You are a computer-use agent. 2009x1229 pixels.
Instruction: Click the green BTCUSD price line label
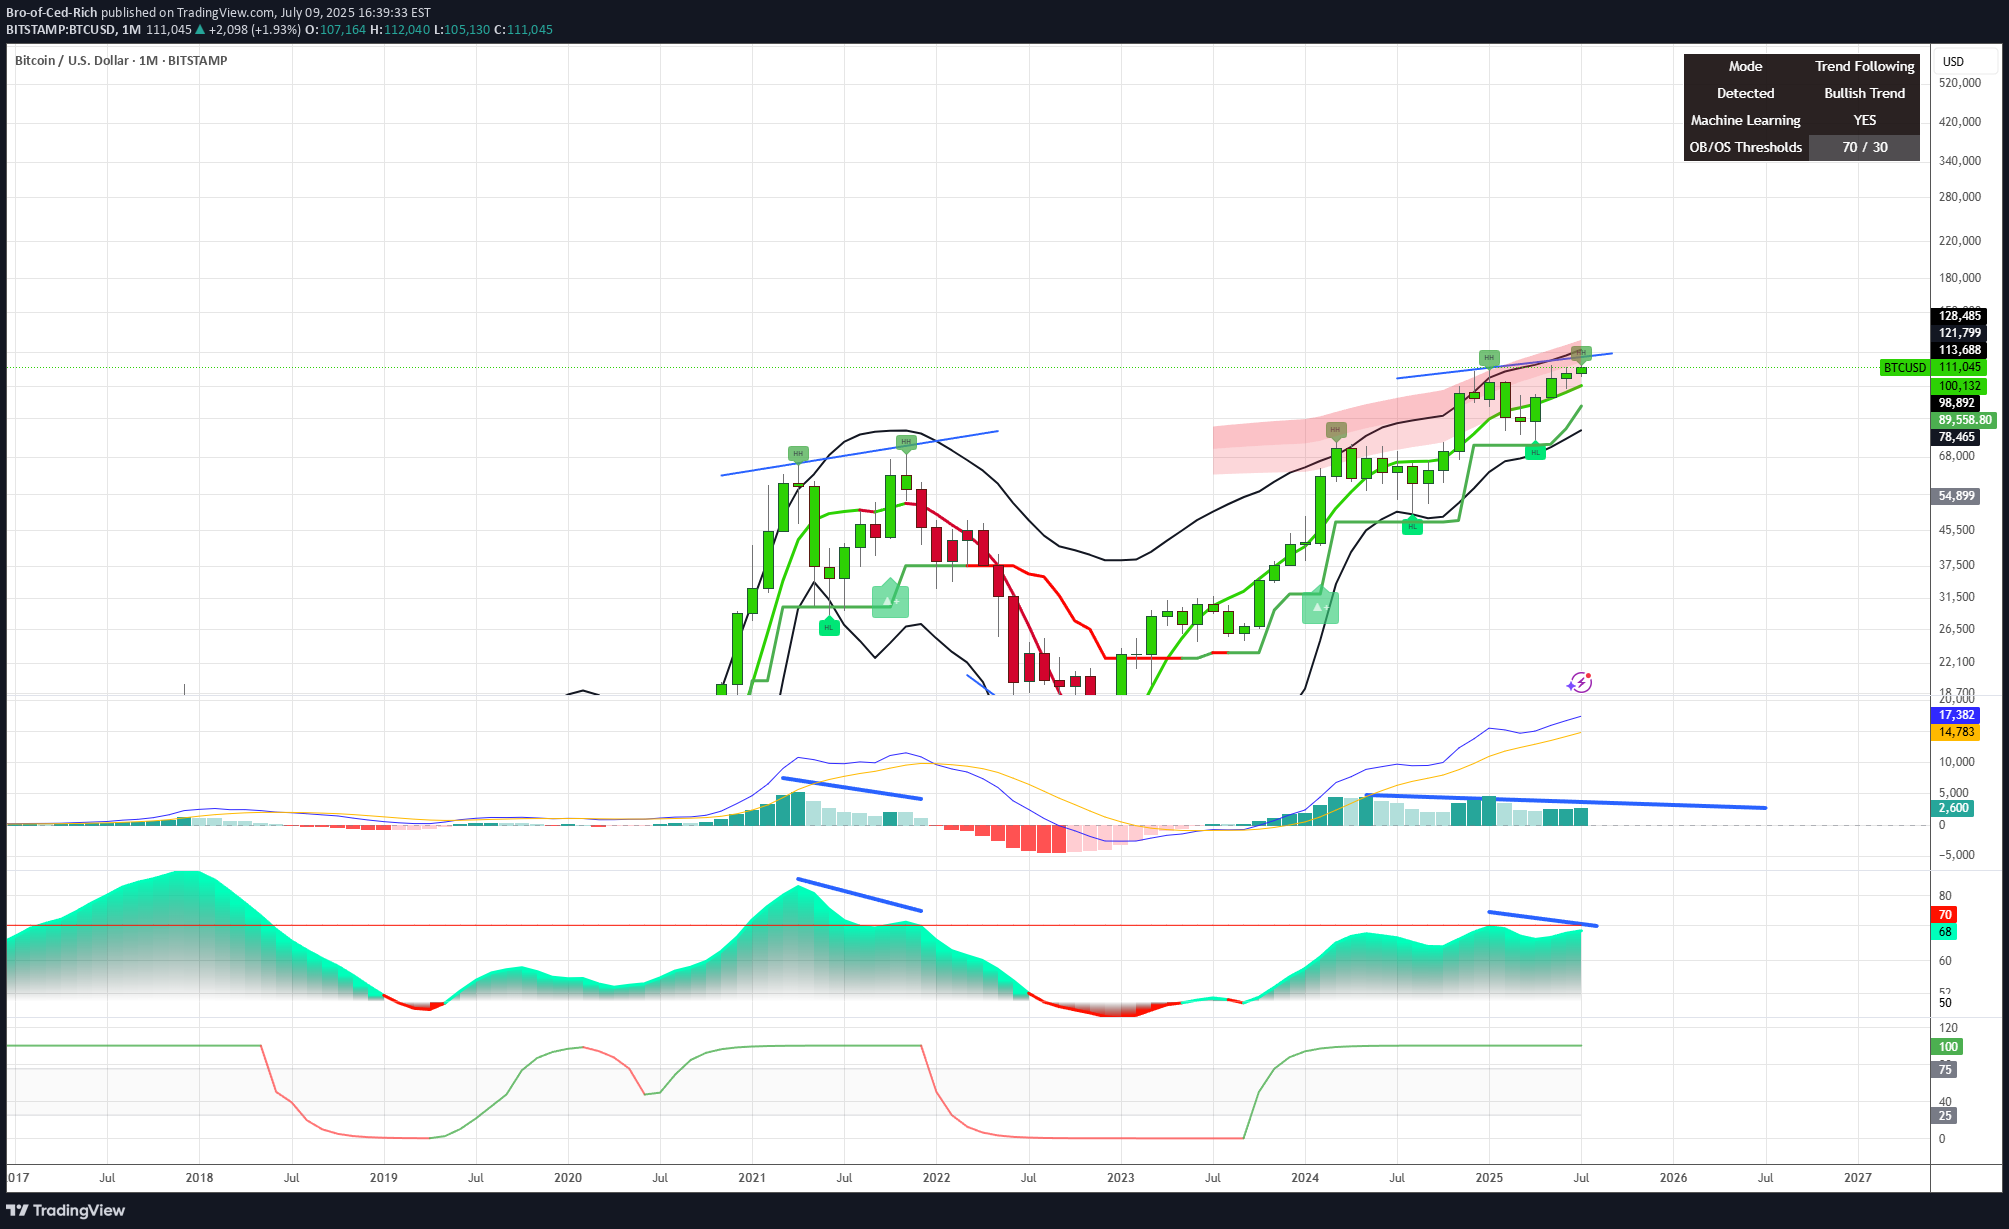coord(1904,368)
